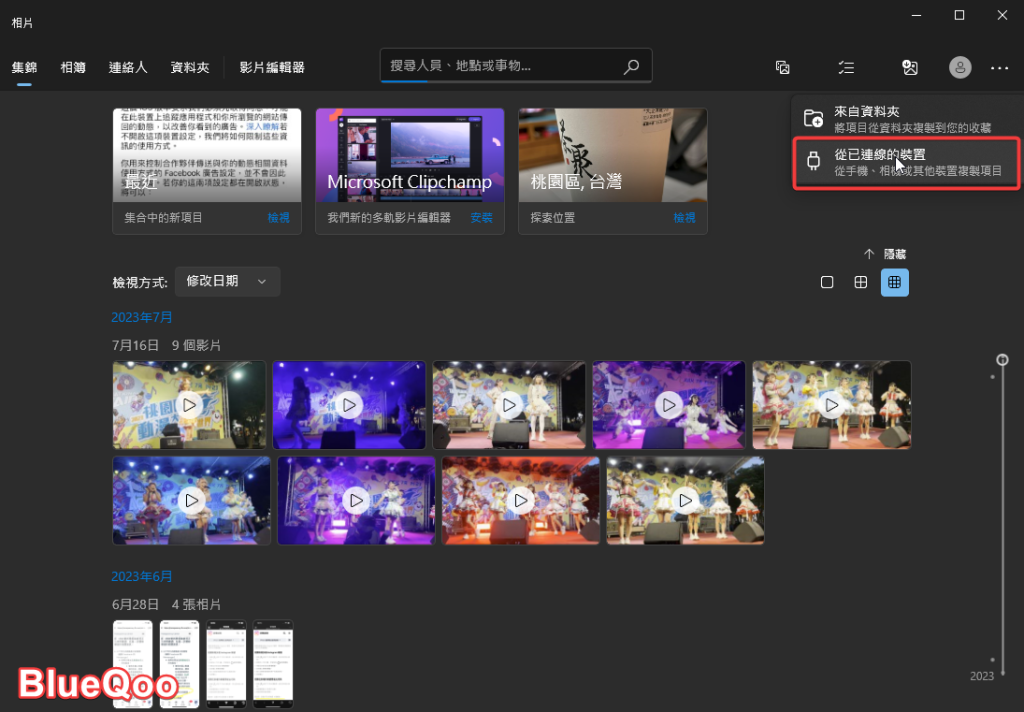Viewport: 1024px width, 712px height.
Task: Jump to 2023年7月 month header
Action: click(142, 317)
